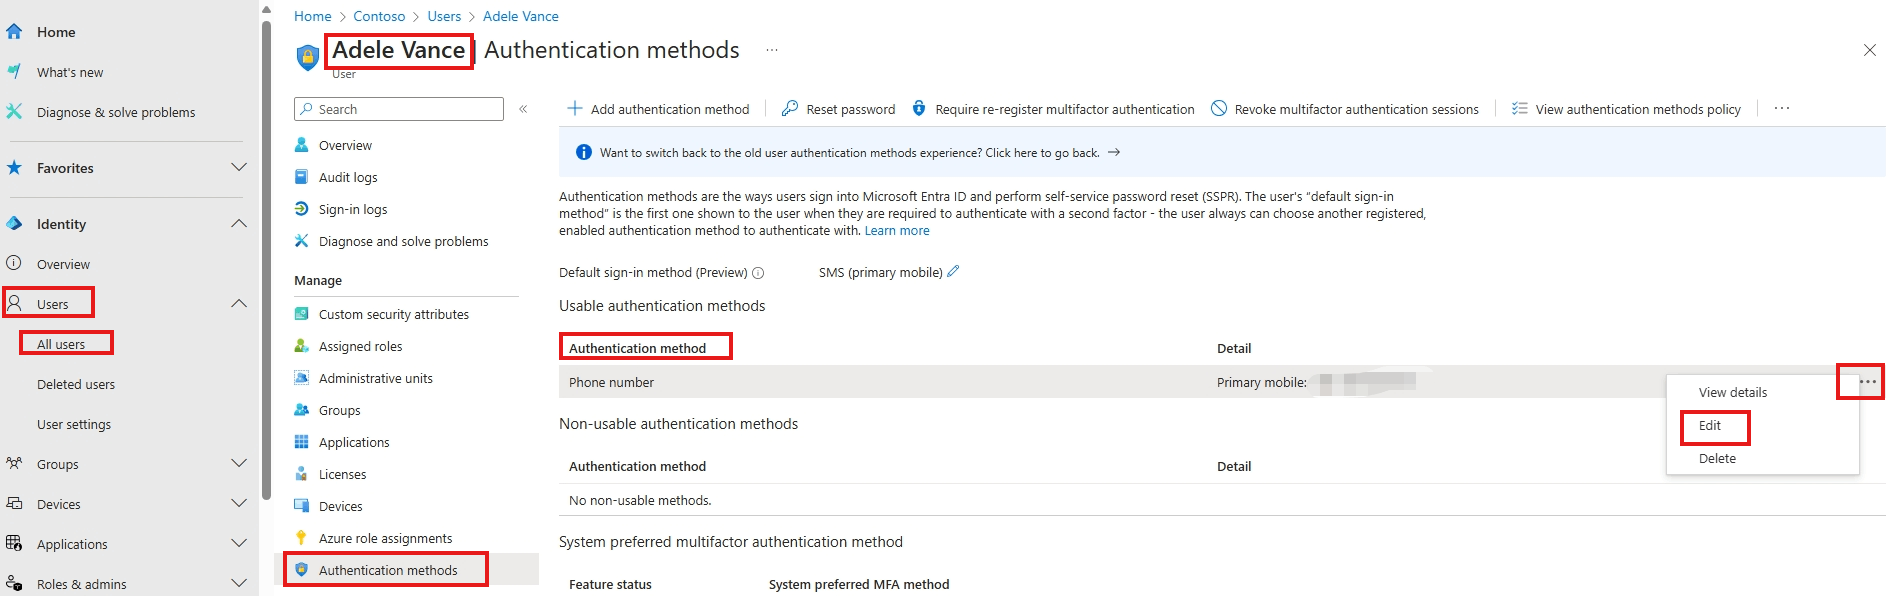Expand the Roles & admins chevron
This screenshot has height=596, width=1887.
(239, 583)
